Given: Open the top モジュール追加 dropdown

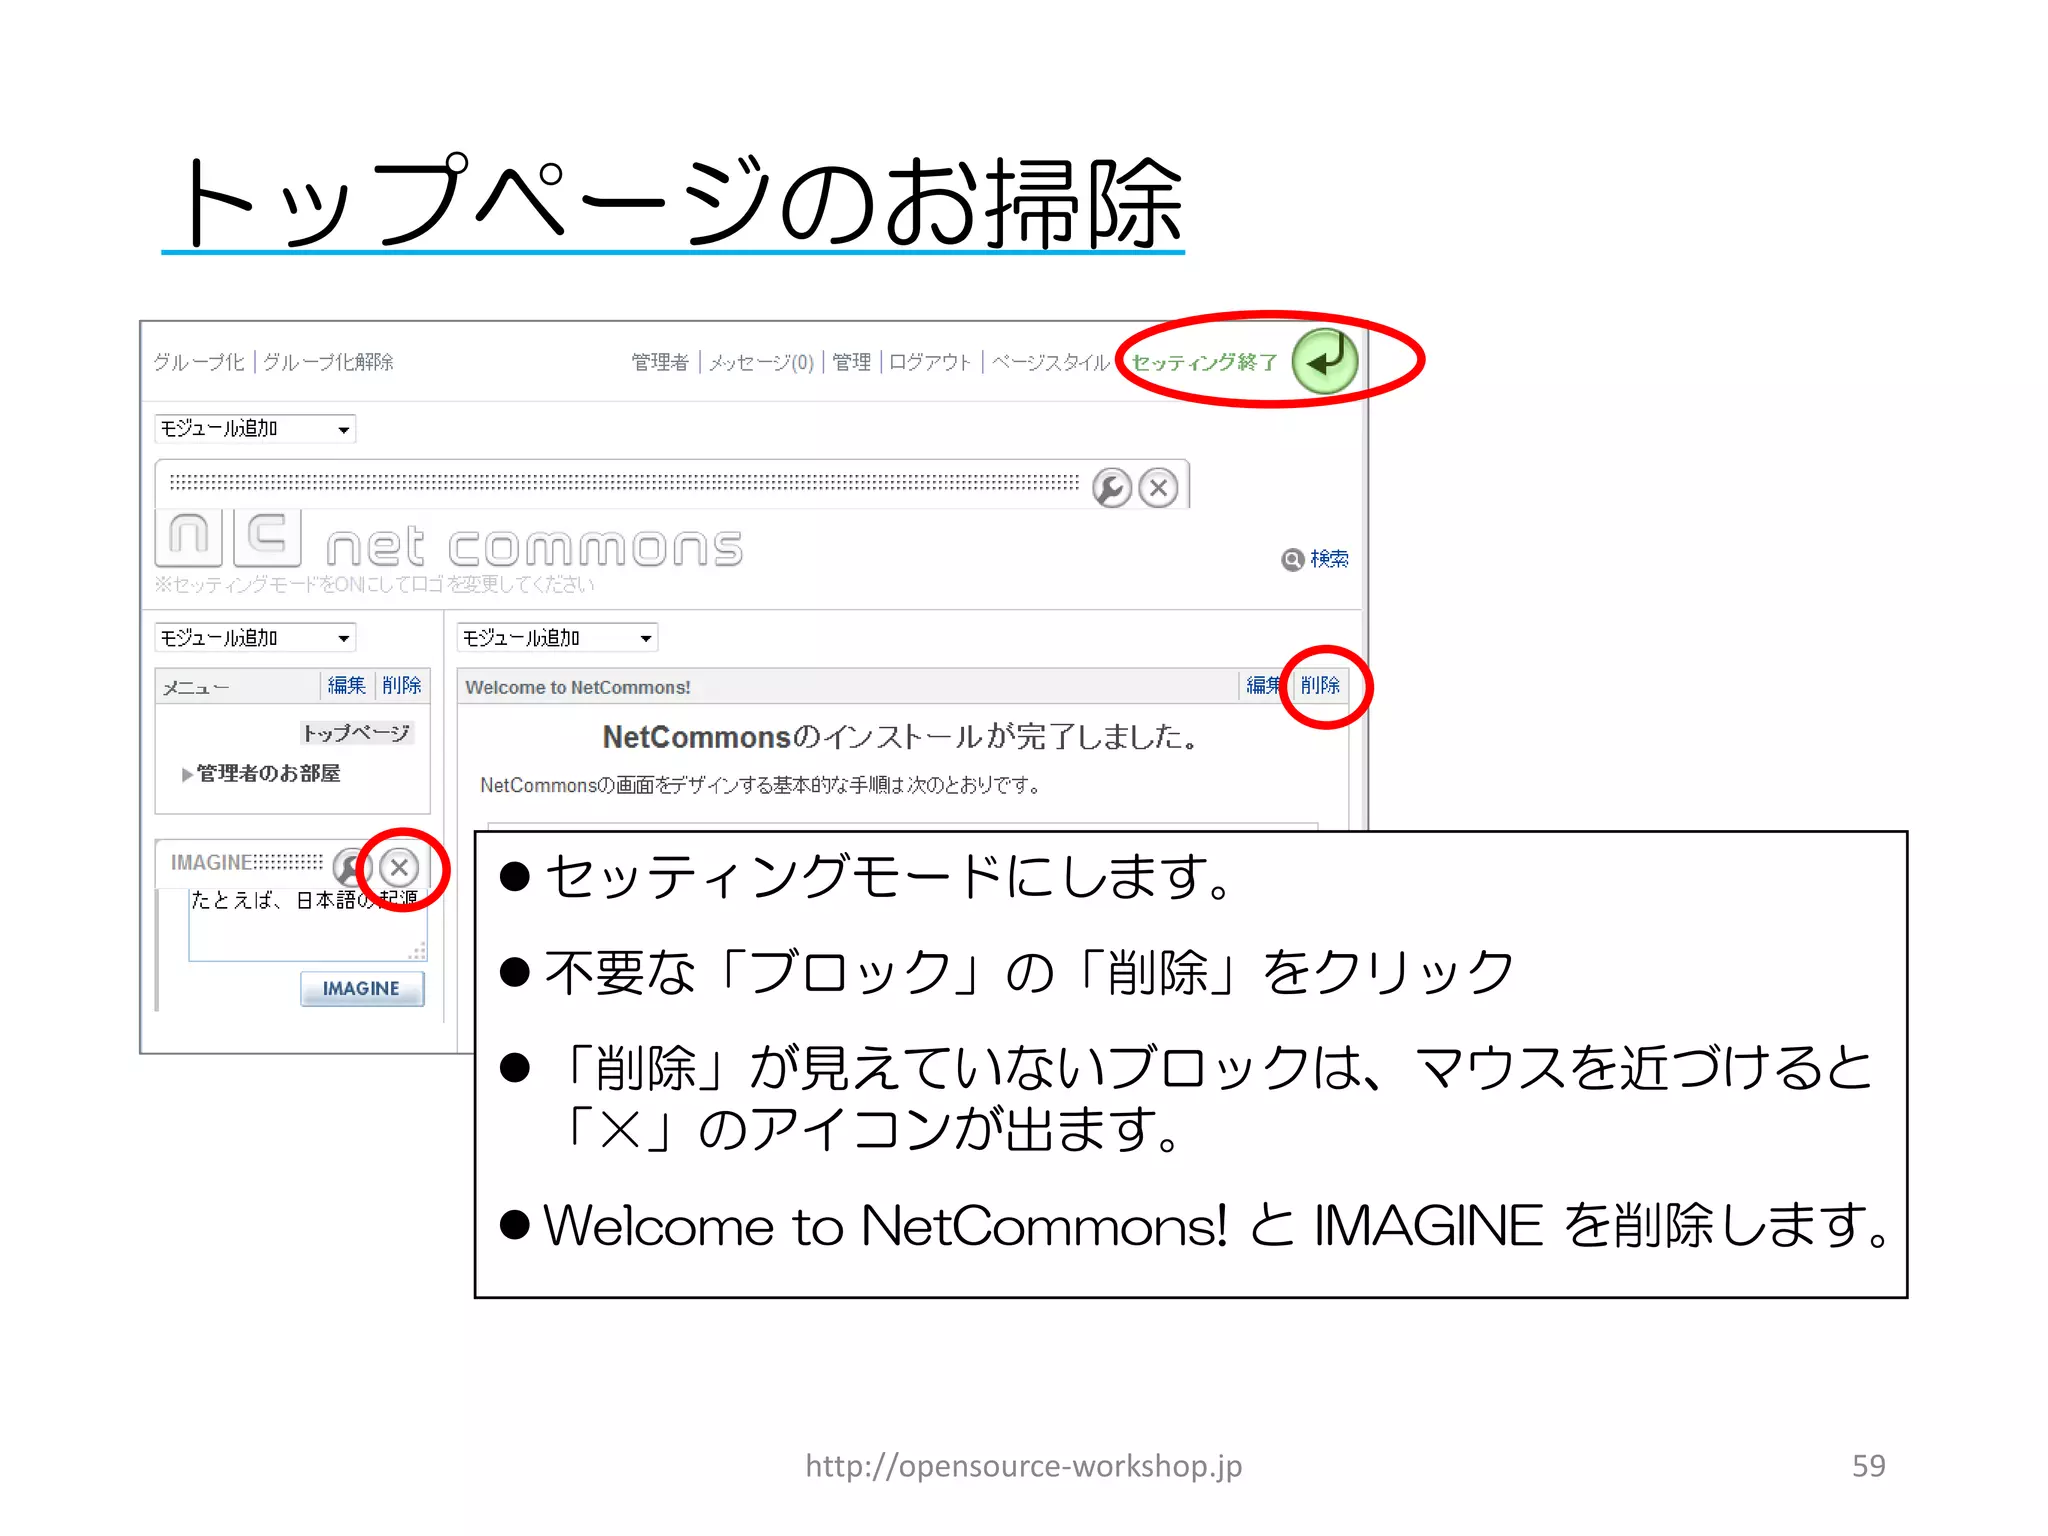Looking at the screenshot, I should pos(255,429).
